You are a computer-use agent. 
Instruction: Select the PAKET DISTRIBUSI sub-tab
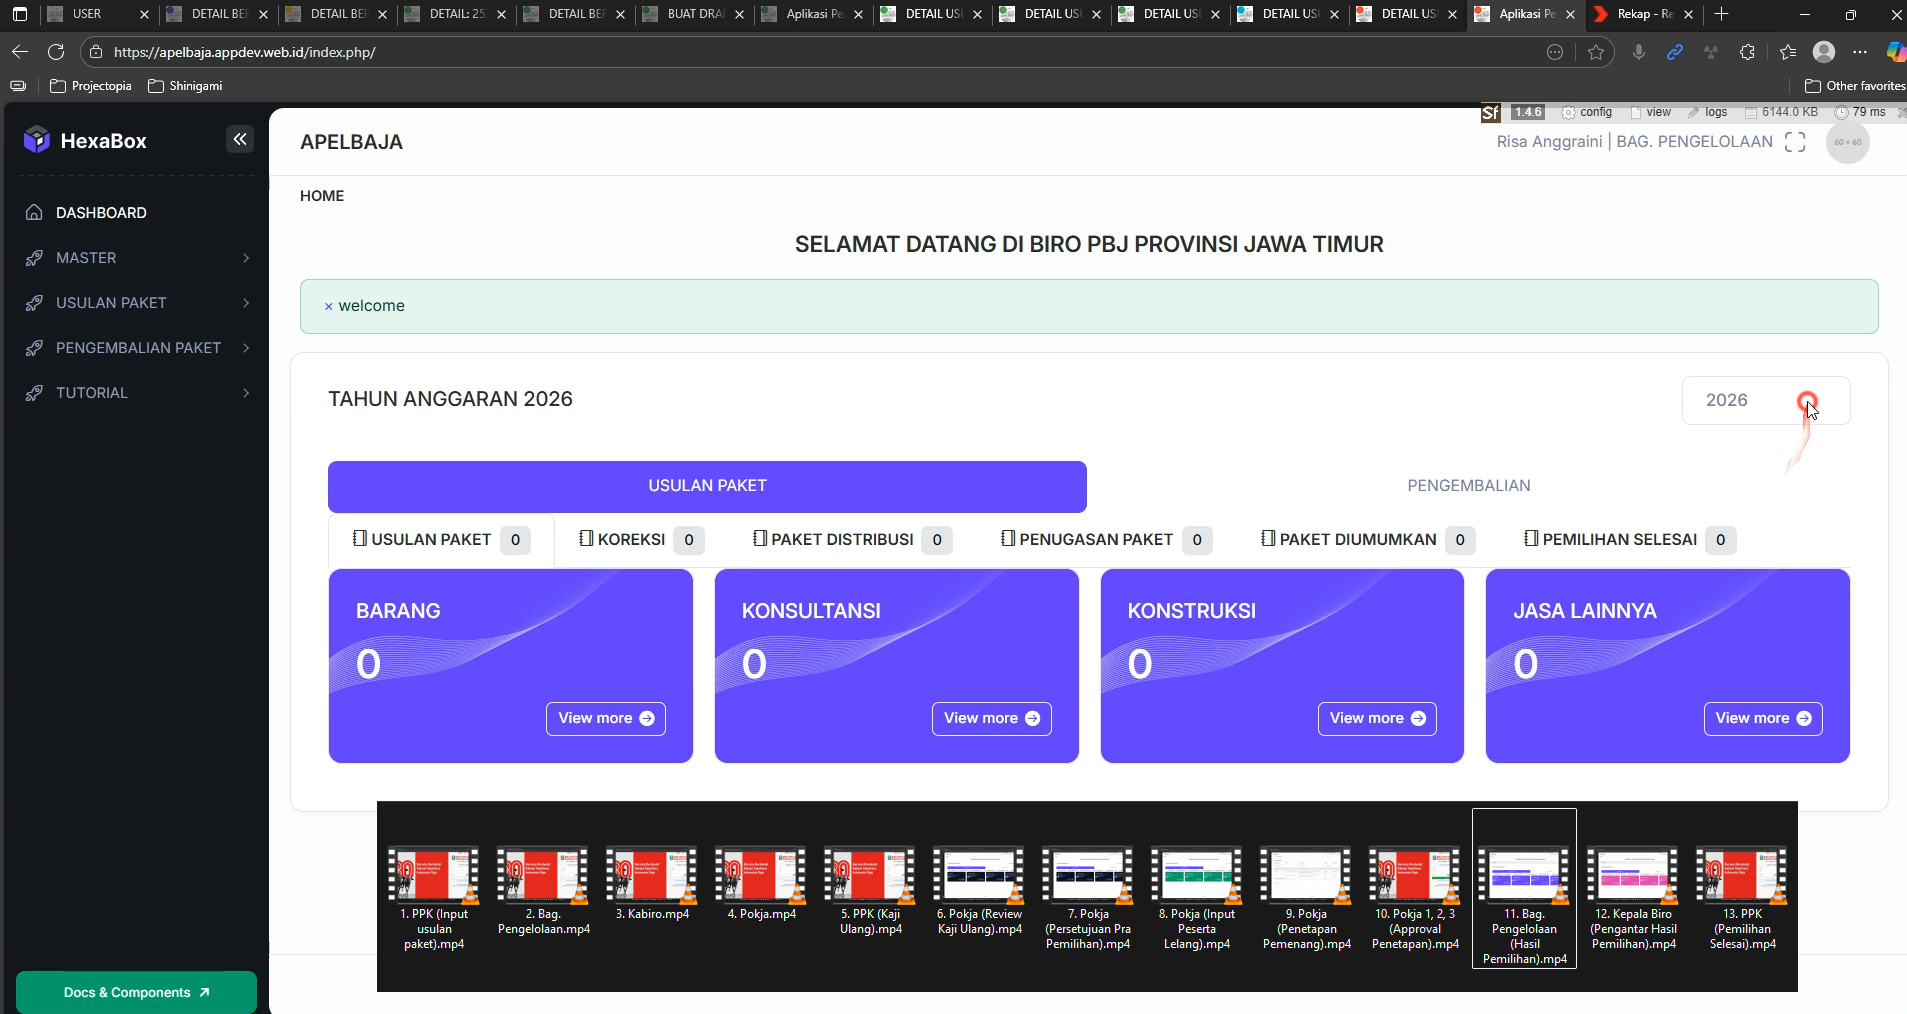(x=842, y=540)
